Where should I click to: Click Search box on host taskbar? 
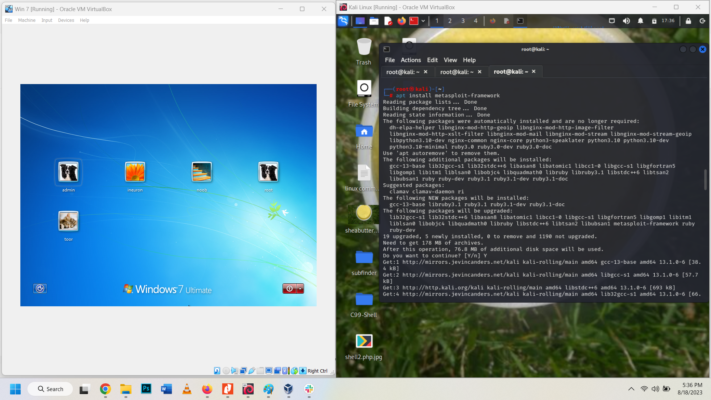click(x=50, y=389)
